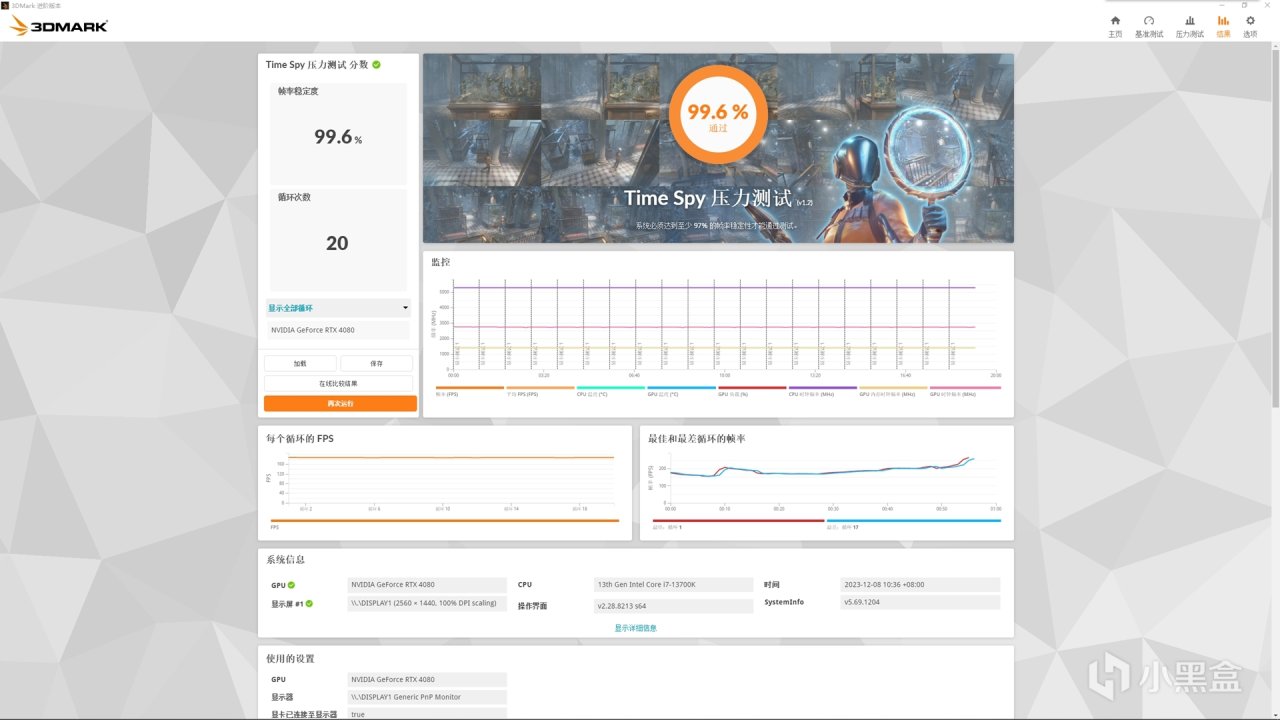Click the DISPLAY1 Generic PnP Monitor field
Viewport: 1280px width, 720px height.
click(x=427, y=697)
